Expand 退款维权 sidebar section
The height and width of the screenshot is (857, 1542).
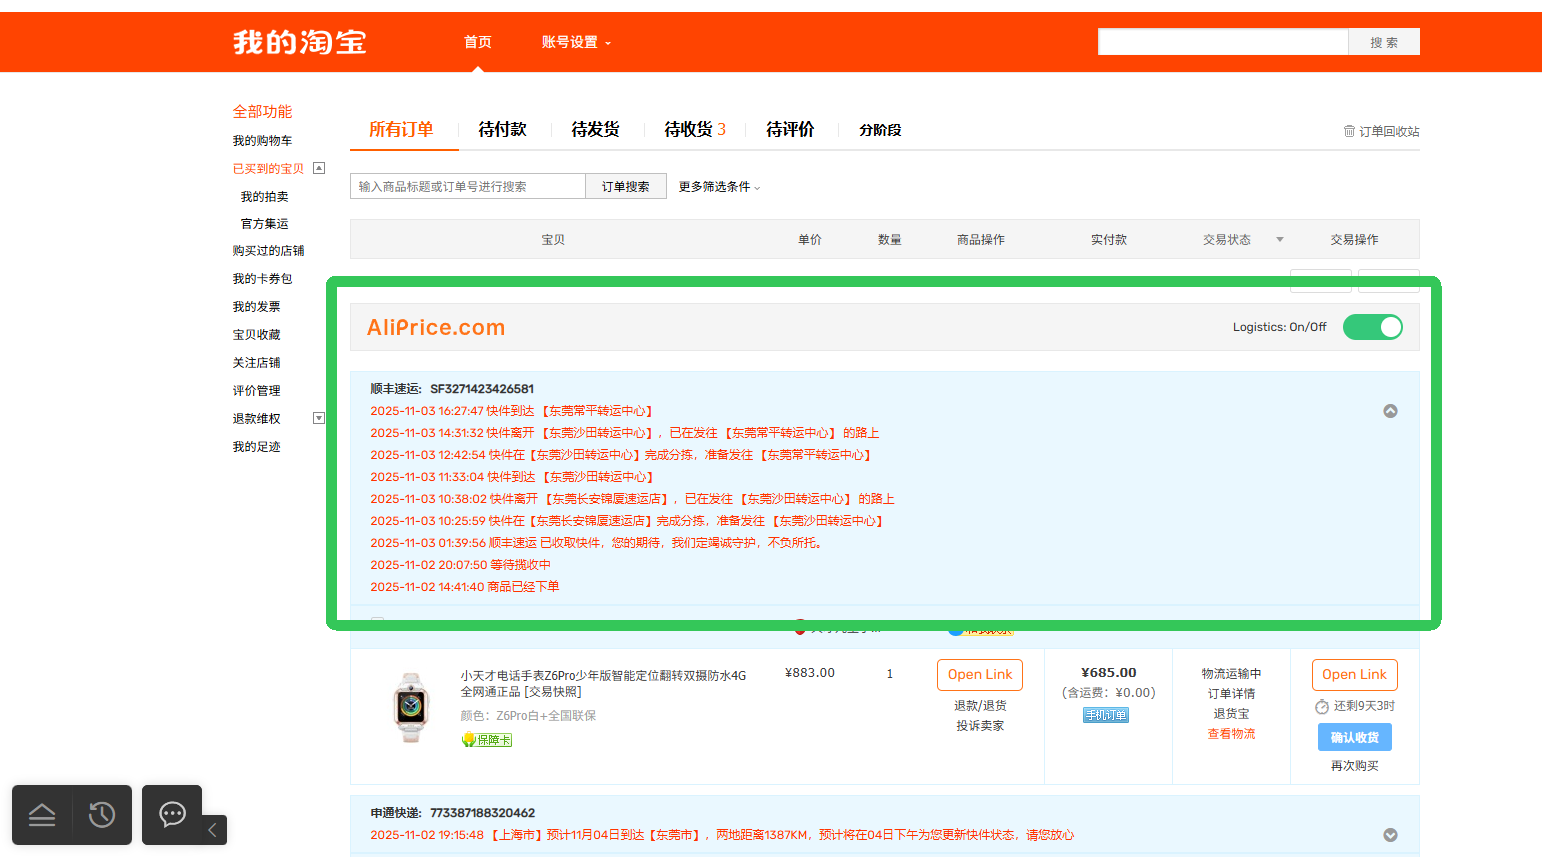319,418
